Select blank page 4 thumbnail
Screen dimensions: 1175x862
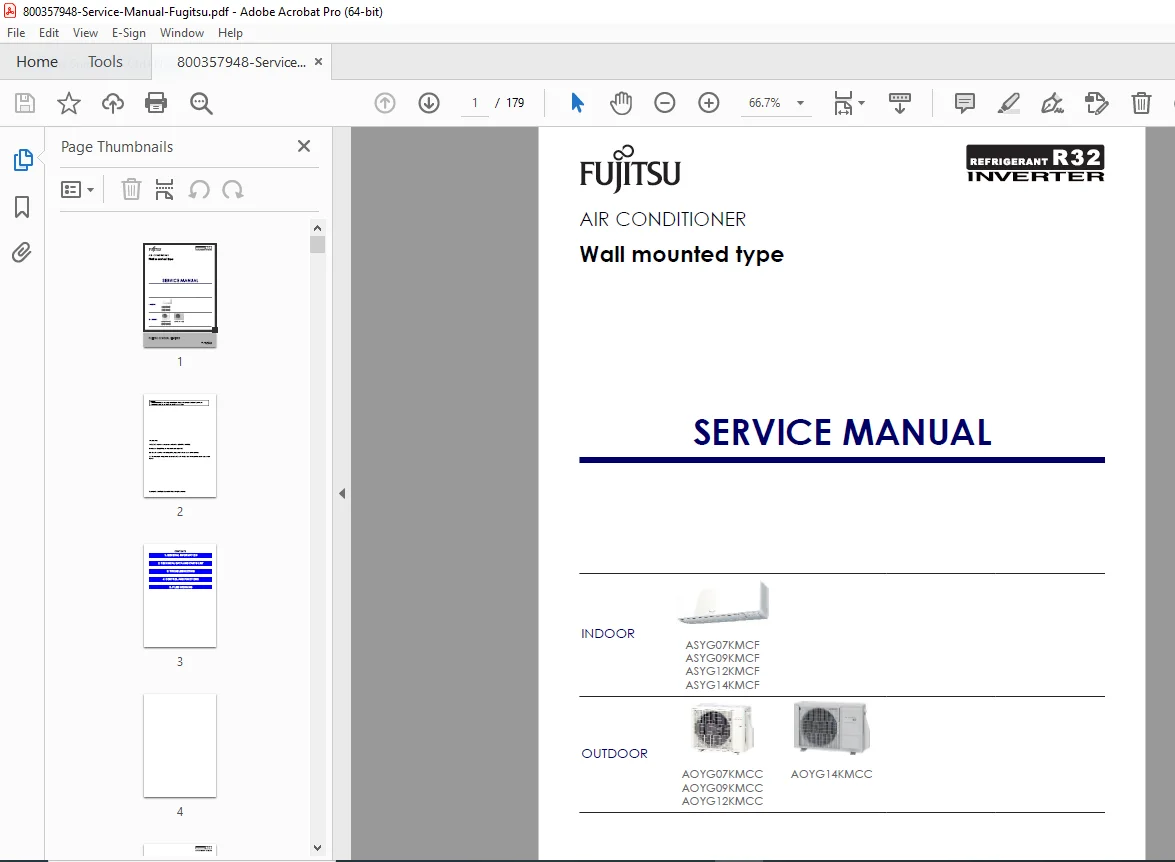(180, 745)
